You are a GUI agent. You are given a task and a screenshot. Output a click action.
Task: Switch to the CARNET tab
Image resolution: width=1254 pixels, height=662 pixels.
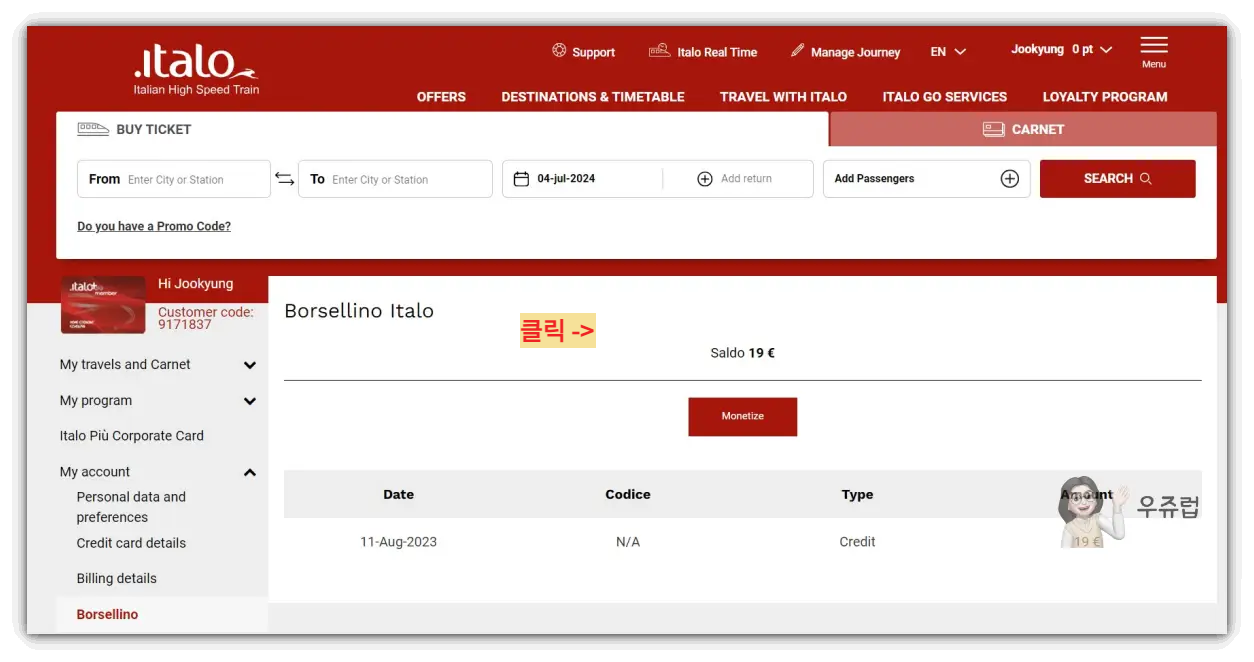(x=1023, y=129)
